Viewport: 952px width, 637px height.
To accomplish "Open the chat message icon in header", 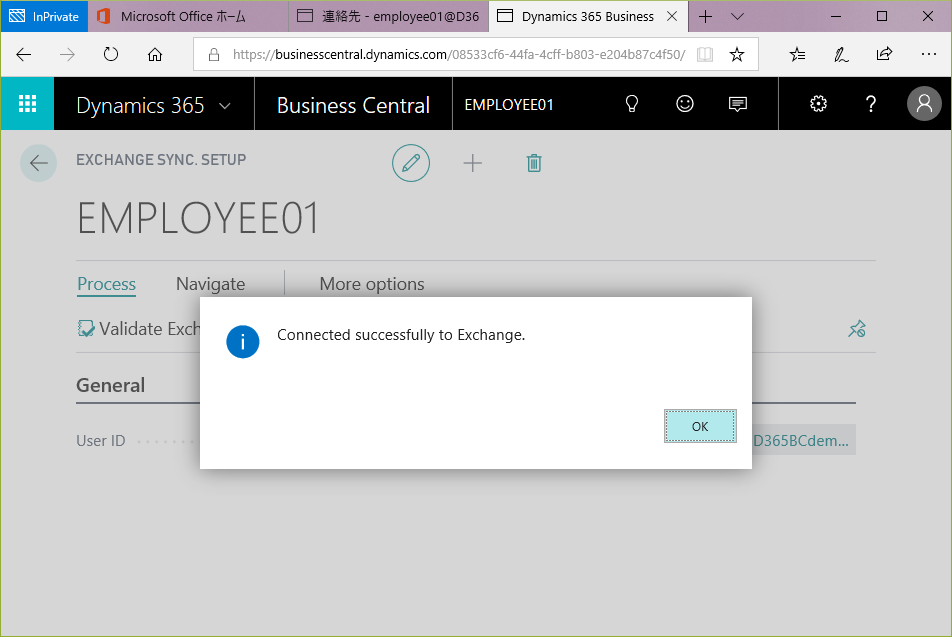I will pyautogui.click(x=738, y=104).
